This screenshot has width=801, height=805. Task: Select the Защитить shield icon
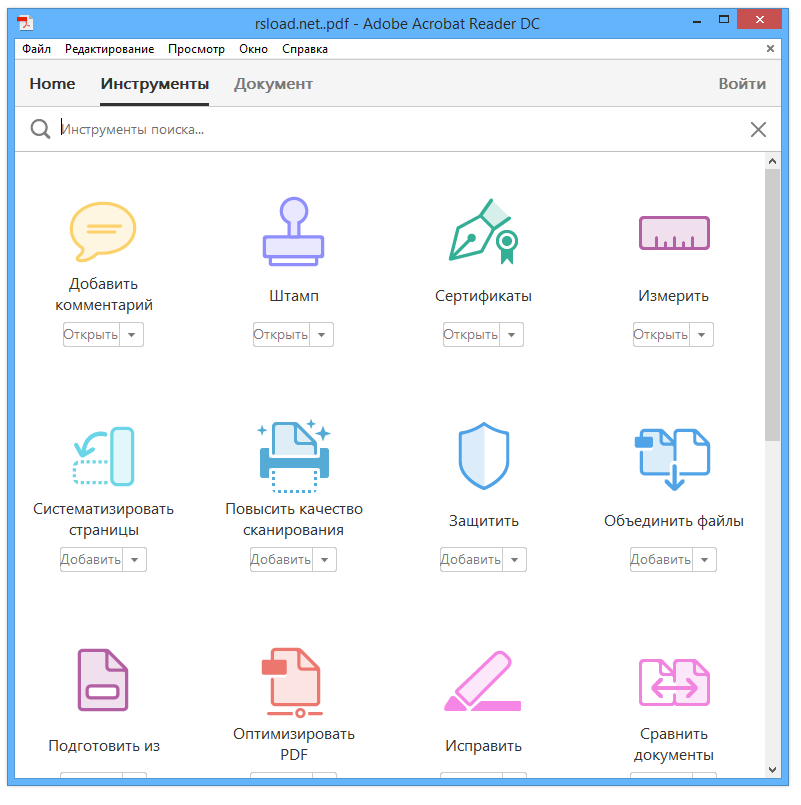click(483, 456)
